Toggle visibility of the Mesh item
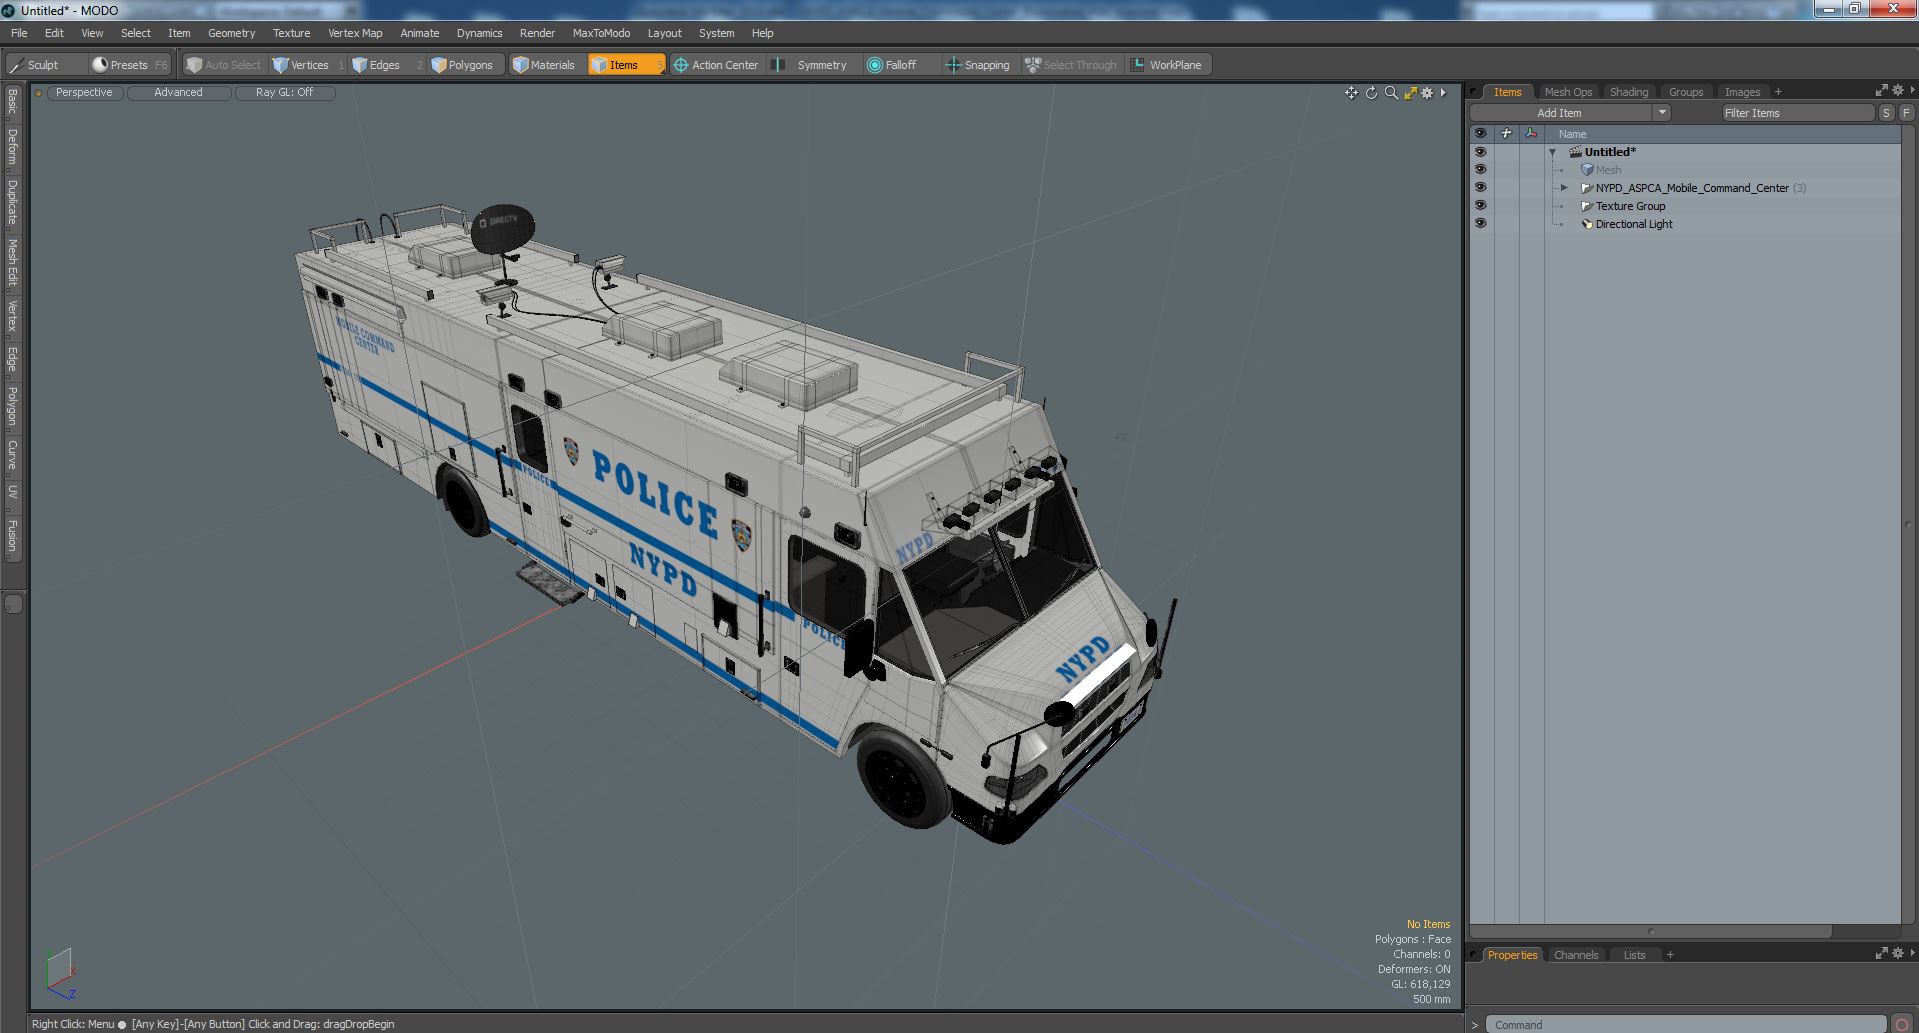 point(1480,170)
